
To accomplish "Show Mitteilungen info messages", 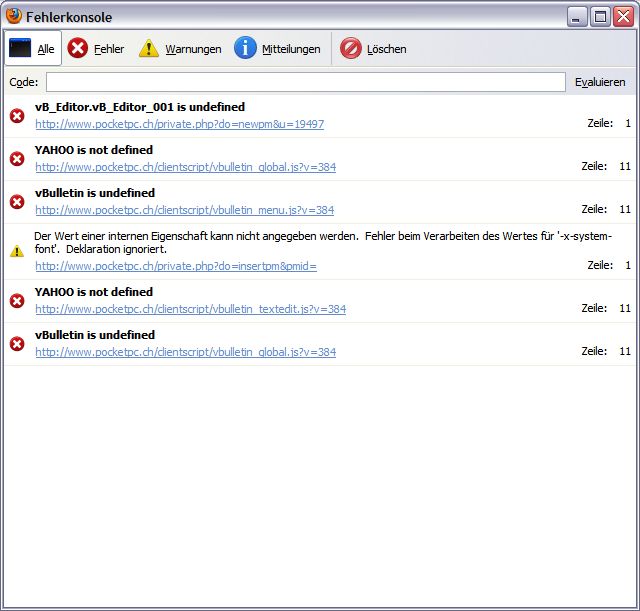I will [277, 49].
